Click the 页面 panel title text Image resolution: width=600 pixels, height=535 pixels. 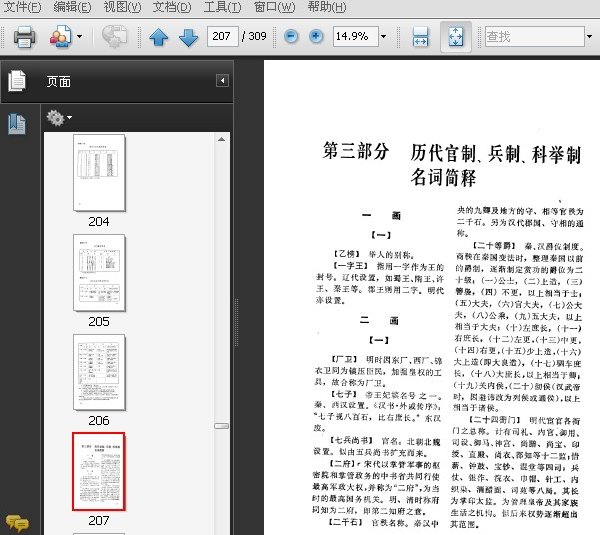[59, 81]
